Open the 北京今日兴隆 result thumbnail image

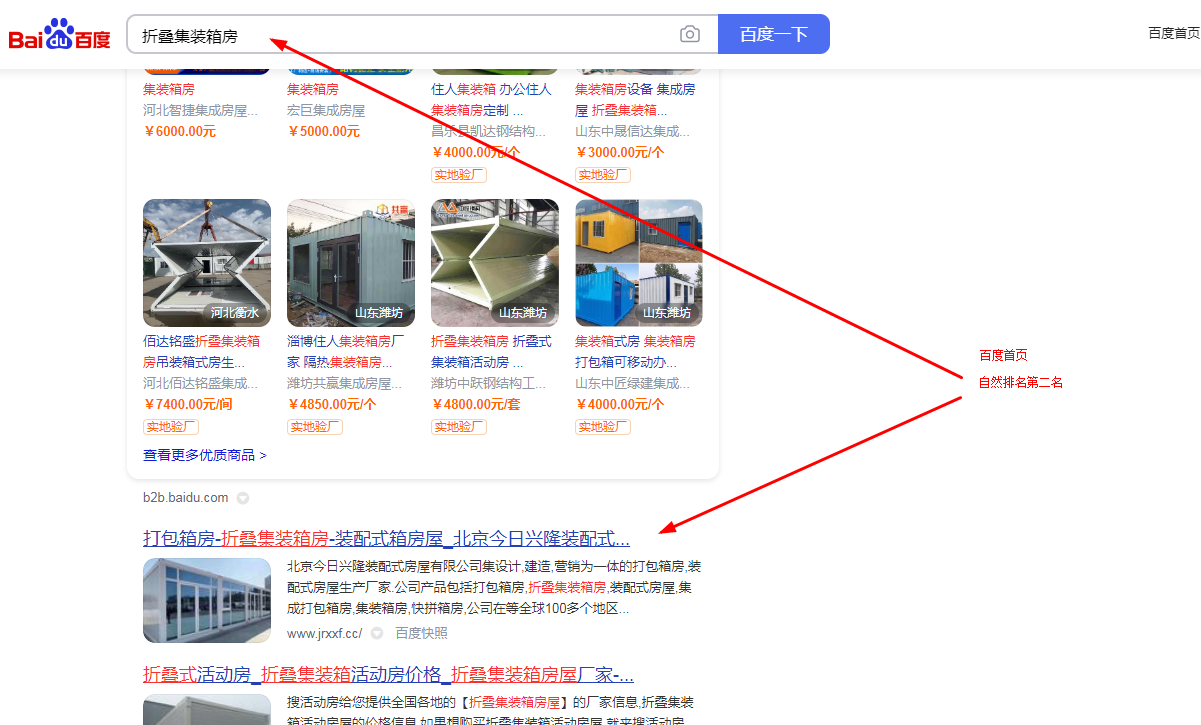207,600
